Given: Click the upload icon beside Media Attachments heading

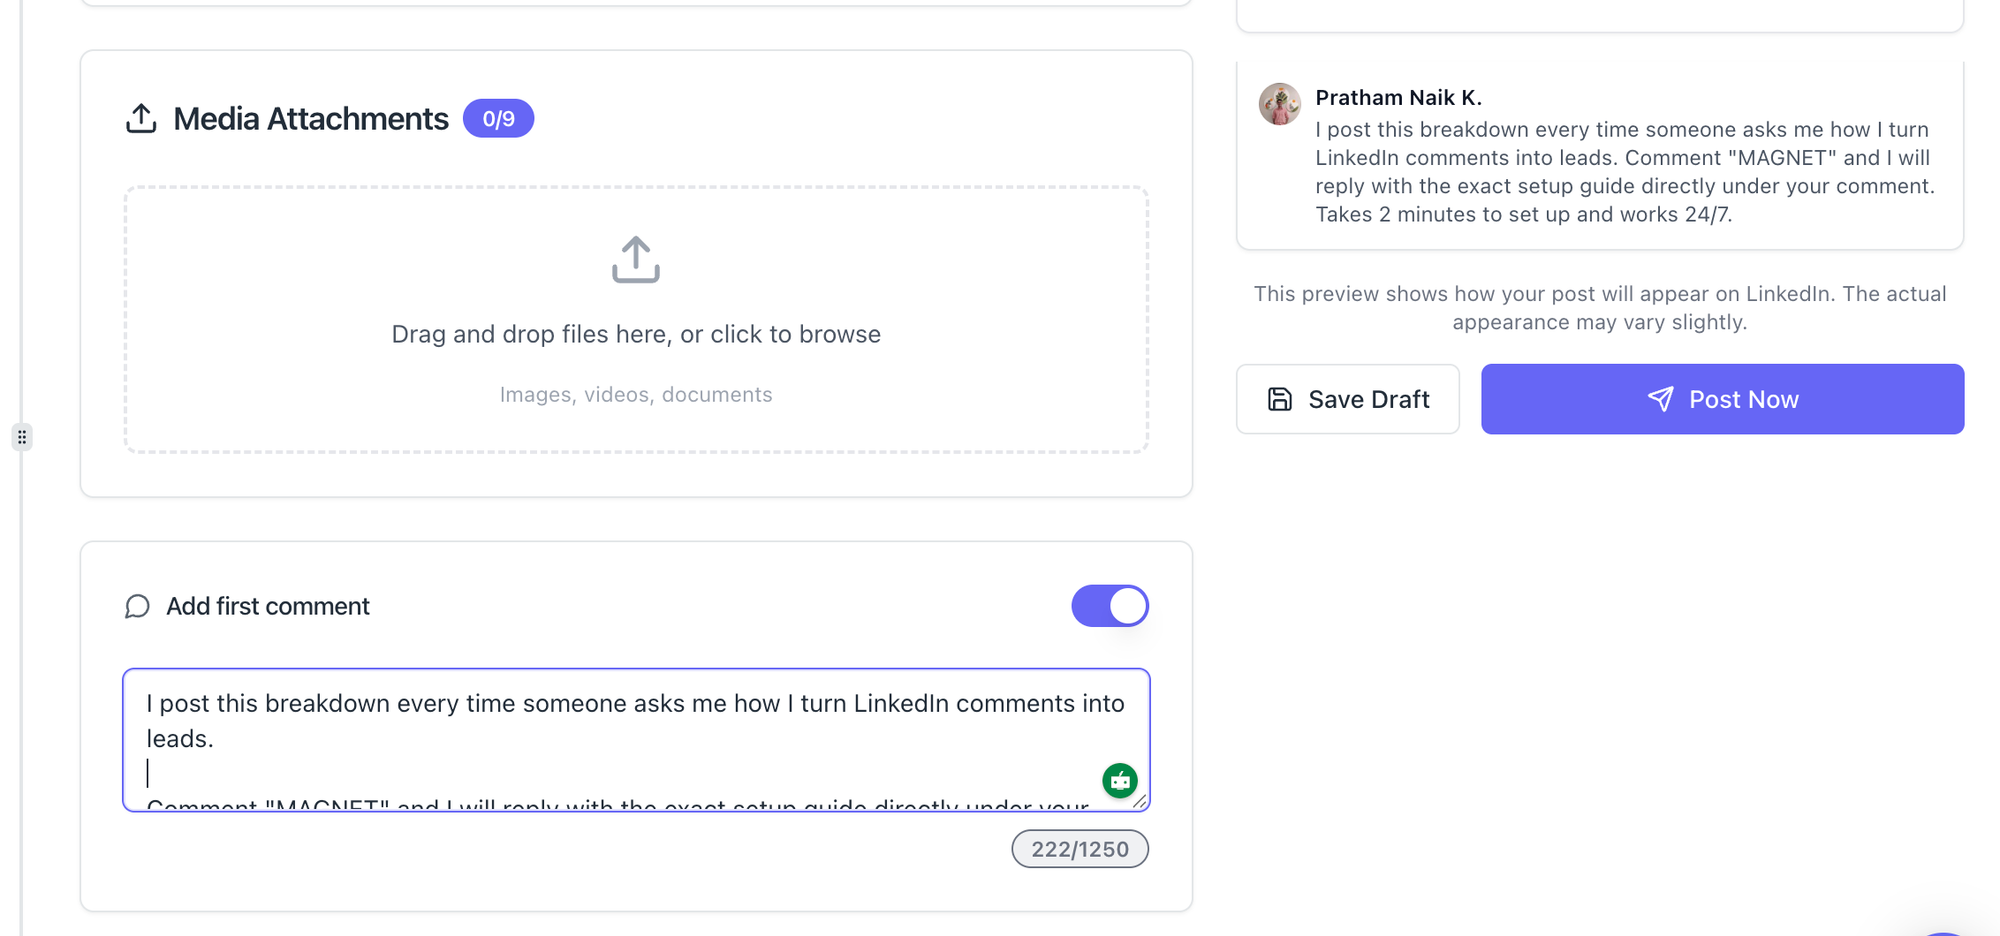Looking at the screenshot, I should (141, 119).
